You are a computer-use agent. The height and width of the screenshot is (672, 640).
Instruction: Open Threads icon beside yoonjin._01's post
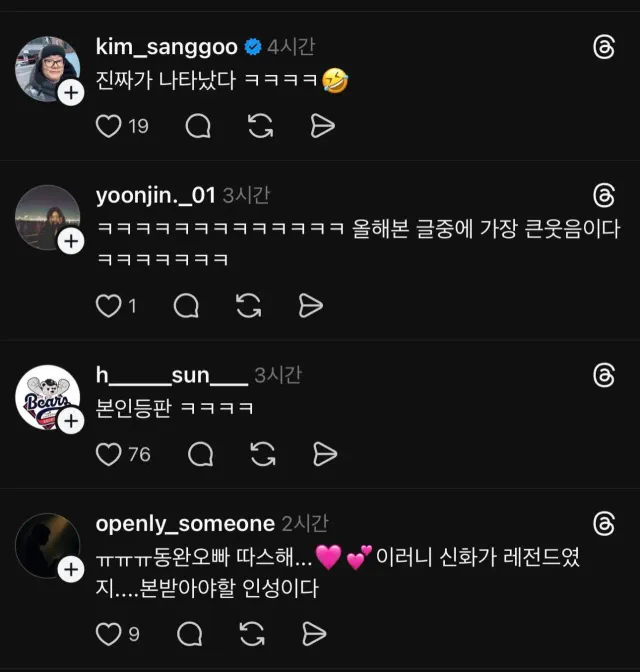604,195
